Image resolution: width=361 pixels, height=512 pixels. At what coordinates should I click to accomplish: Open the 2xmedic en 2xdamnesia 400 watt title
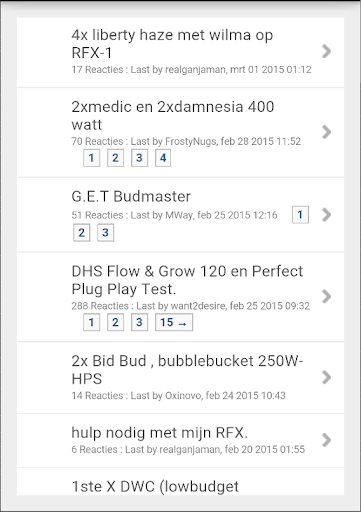point(173,116)
